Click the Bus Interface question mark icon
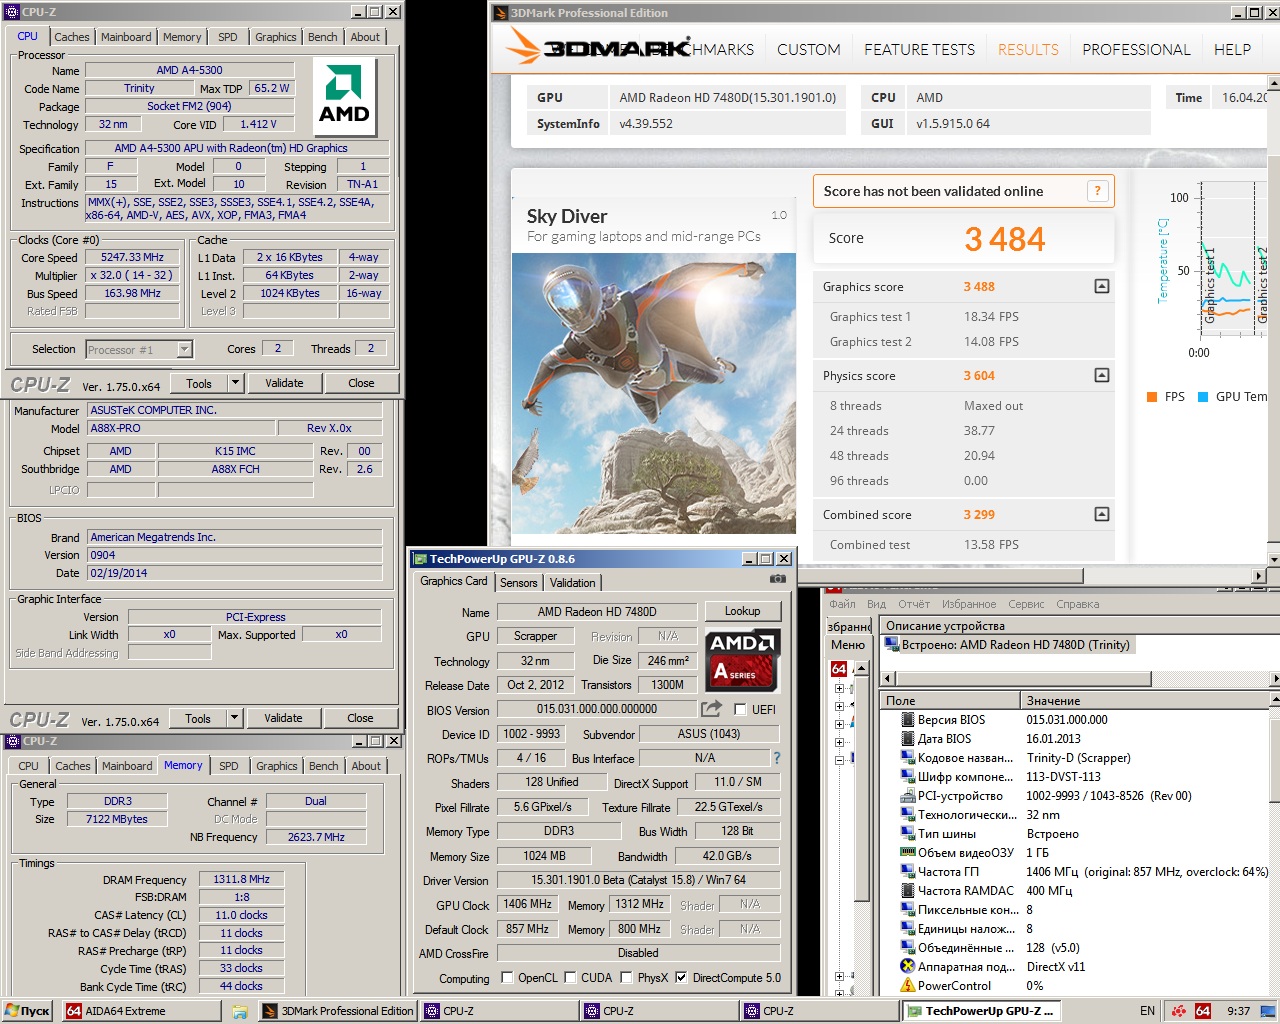 (776, 758)
